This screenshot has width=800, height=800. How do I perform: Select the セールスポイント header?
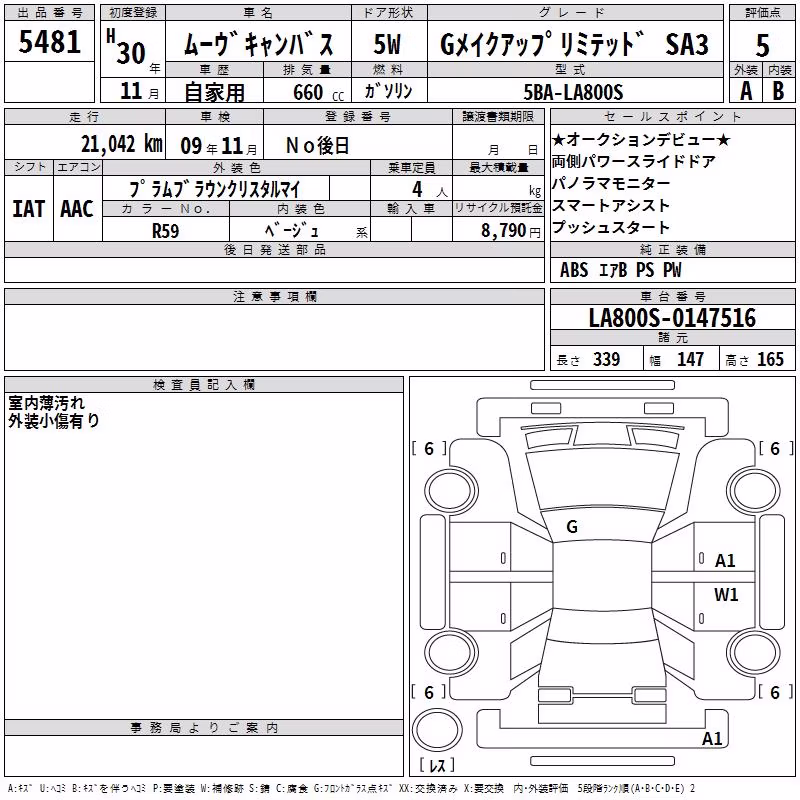coord(672,117)
